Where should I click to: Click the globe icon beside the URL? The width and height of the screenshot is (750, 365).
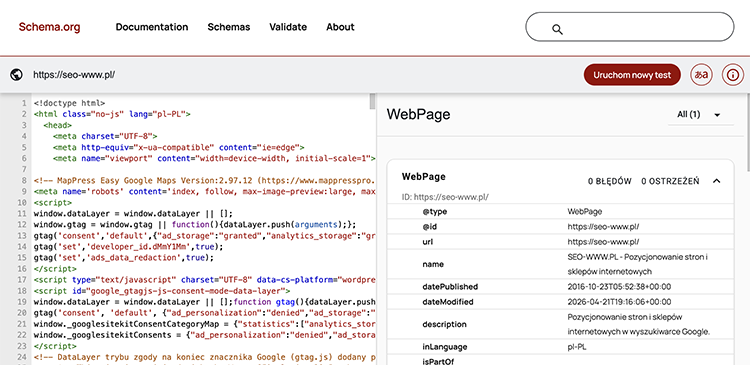16,75
